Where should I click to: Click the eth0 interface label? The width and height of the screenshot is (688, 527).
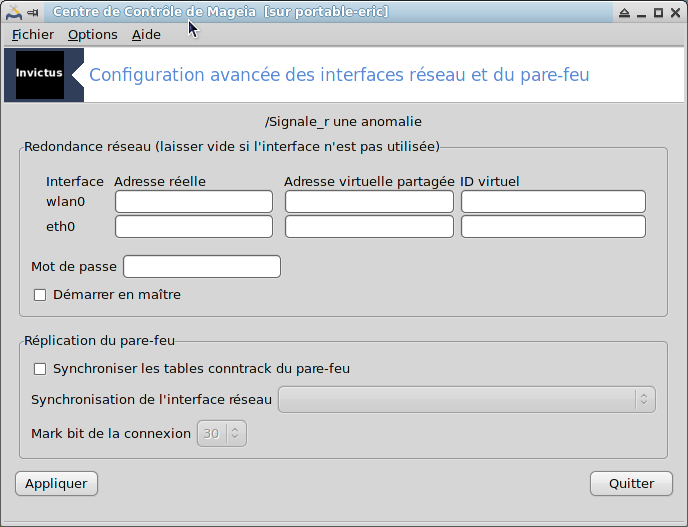tap(61, 226)
